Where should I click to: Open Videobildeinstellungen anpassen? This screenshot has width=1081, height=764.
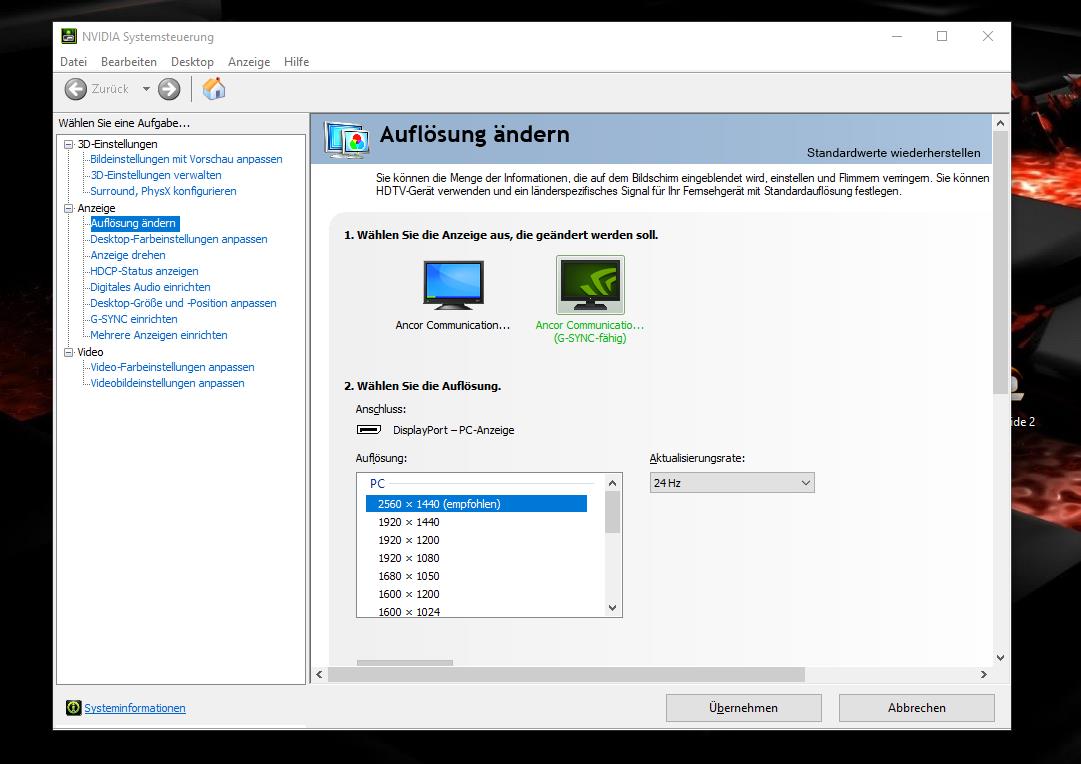[168, 383]
